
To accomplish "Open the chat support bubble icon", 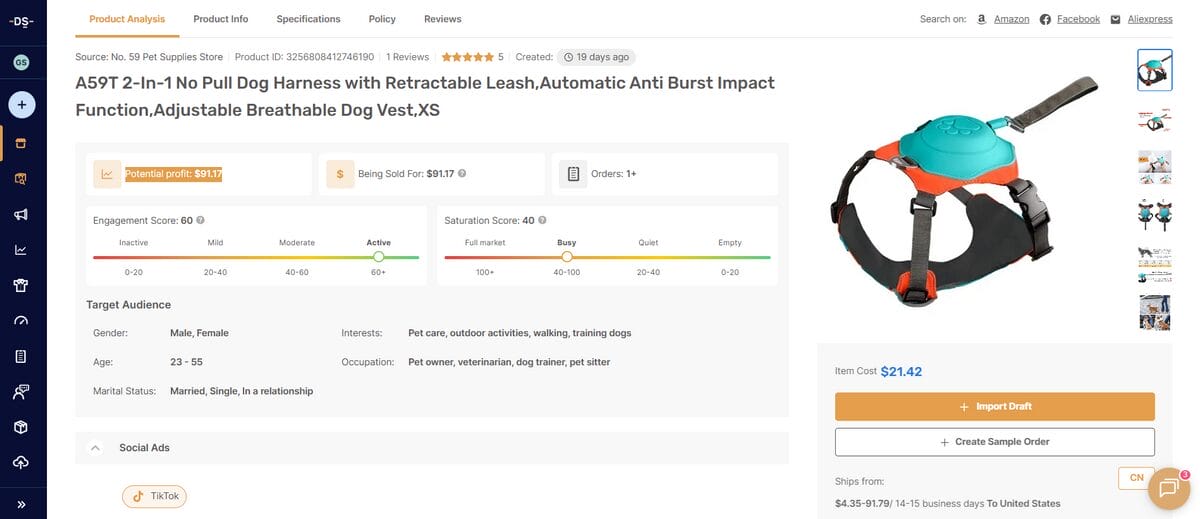I will click(x=1168, y=488).
